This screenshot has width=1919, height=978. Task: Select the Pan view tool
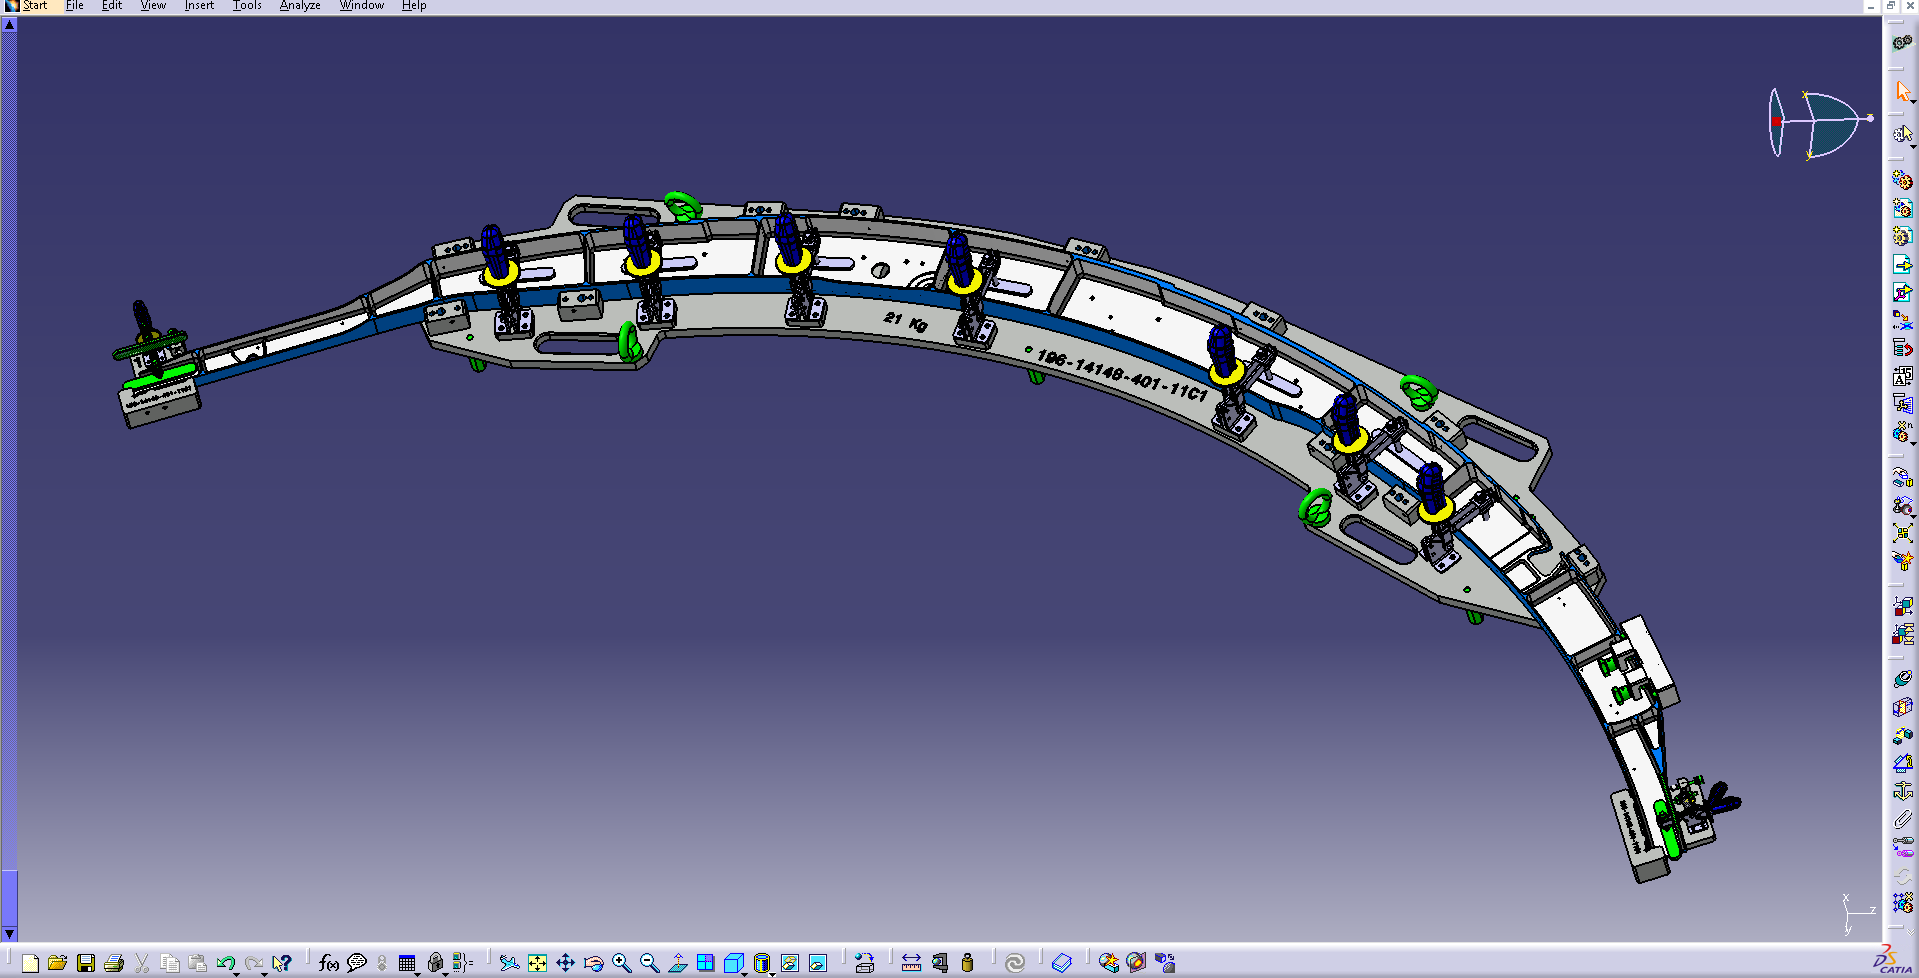tap(565, 963)
